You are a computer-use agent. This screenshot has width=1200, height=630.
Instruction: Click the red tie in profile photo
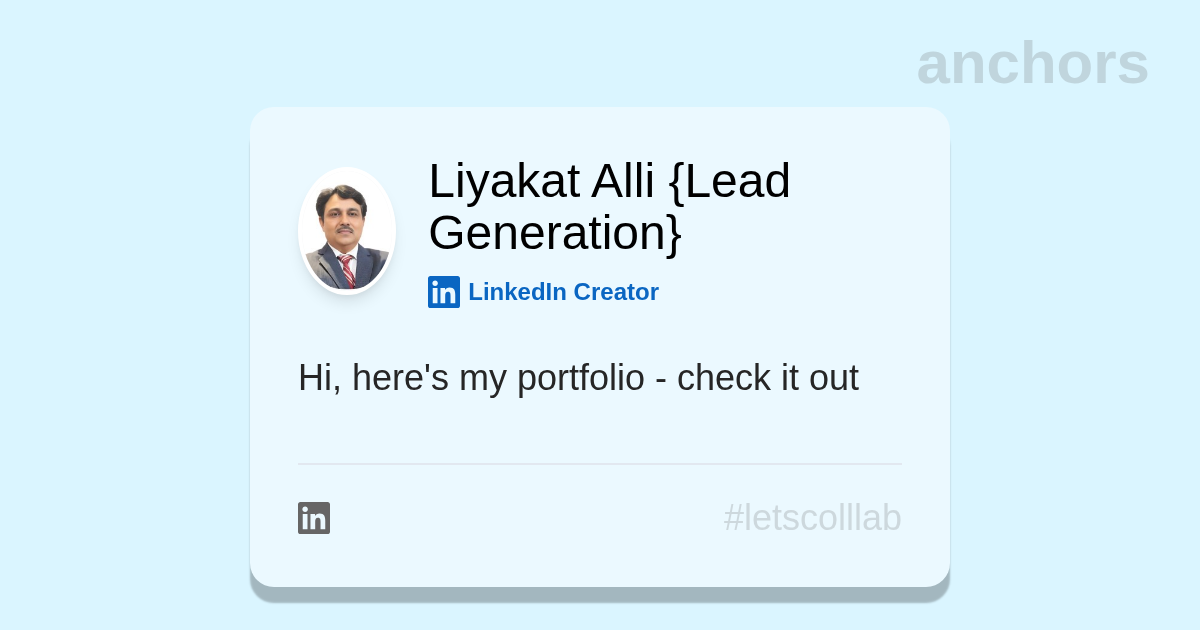[x=347, y=270]
